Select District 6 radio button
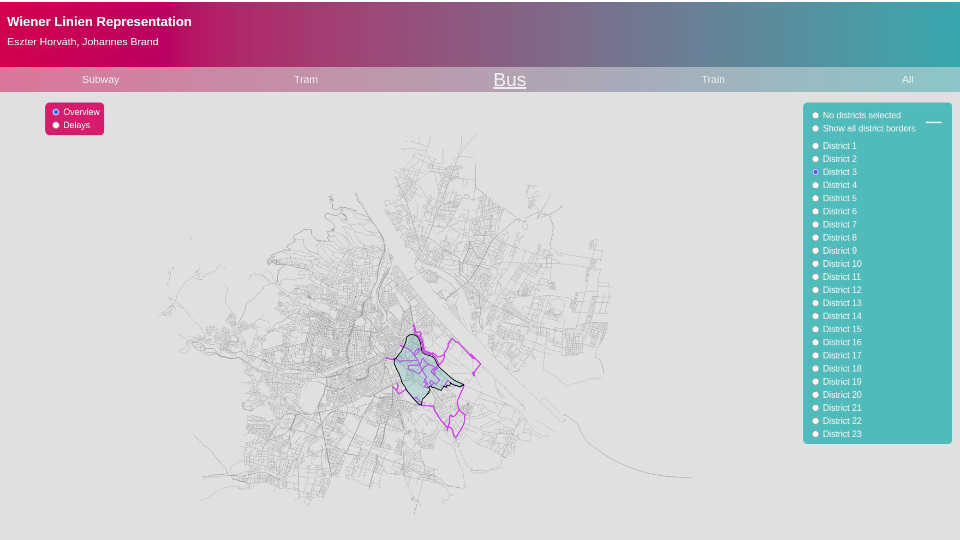Image resolution: width=960 pixels, height=540 pixels. click(816, 211)
